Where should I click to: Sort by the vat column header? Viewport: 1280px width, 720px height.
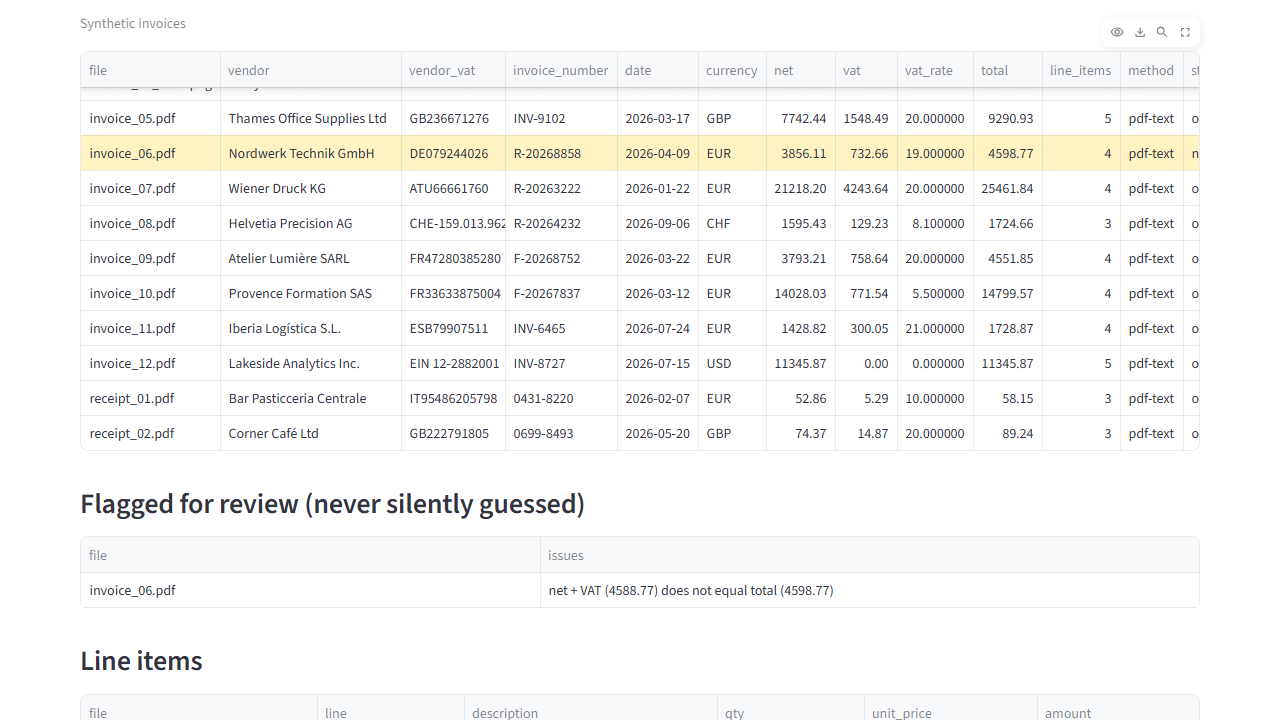click(x=866, y=70)
